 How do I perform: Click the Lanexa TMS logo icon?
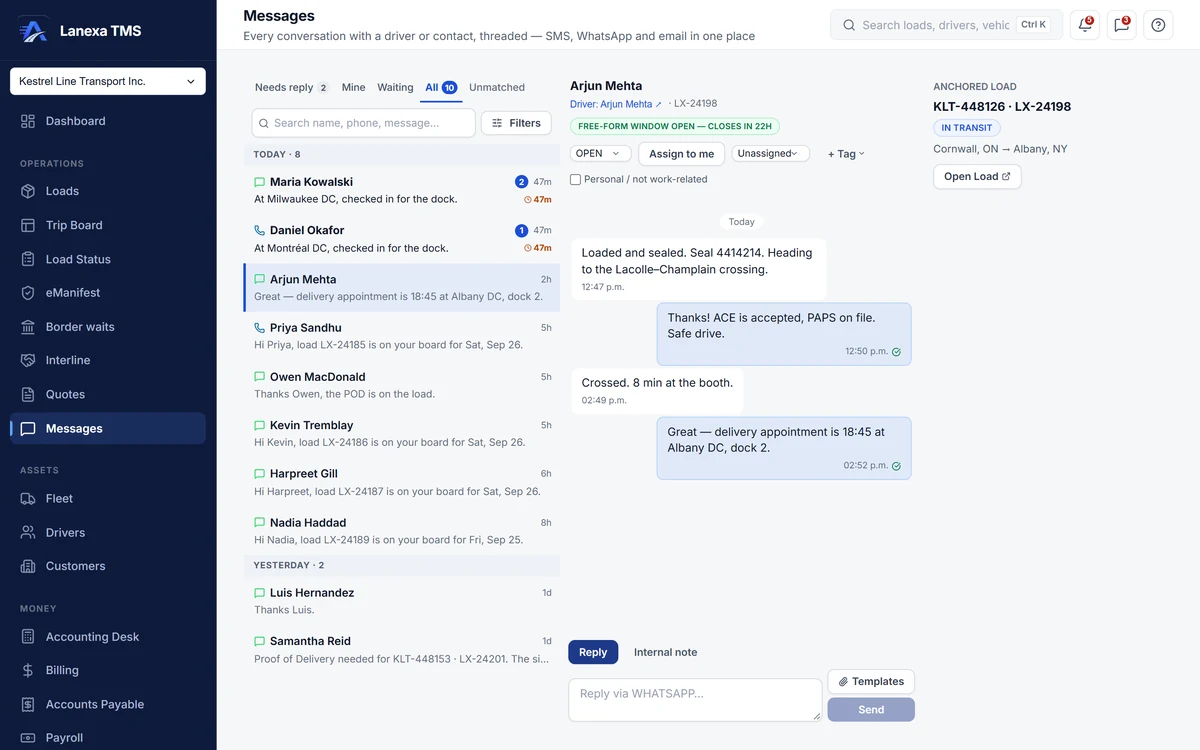pyautogui.click(x=33, y=30)
